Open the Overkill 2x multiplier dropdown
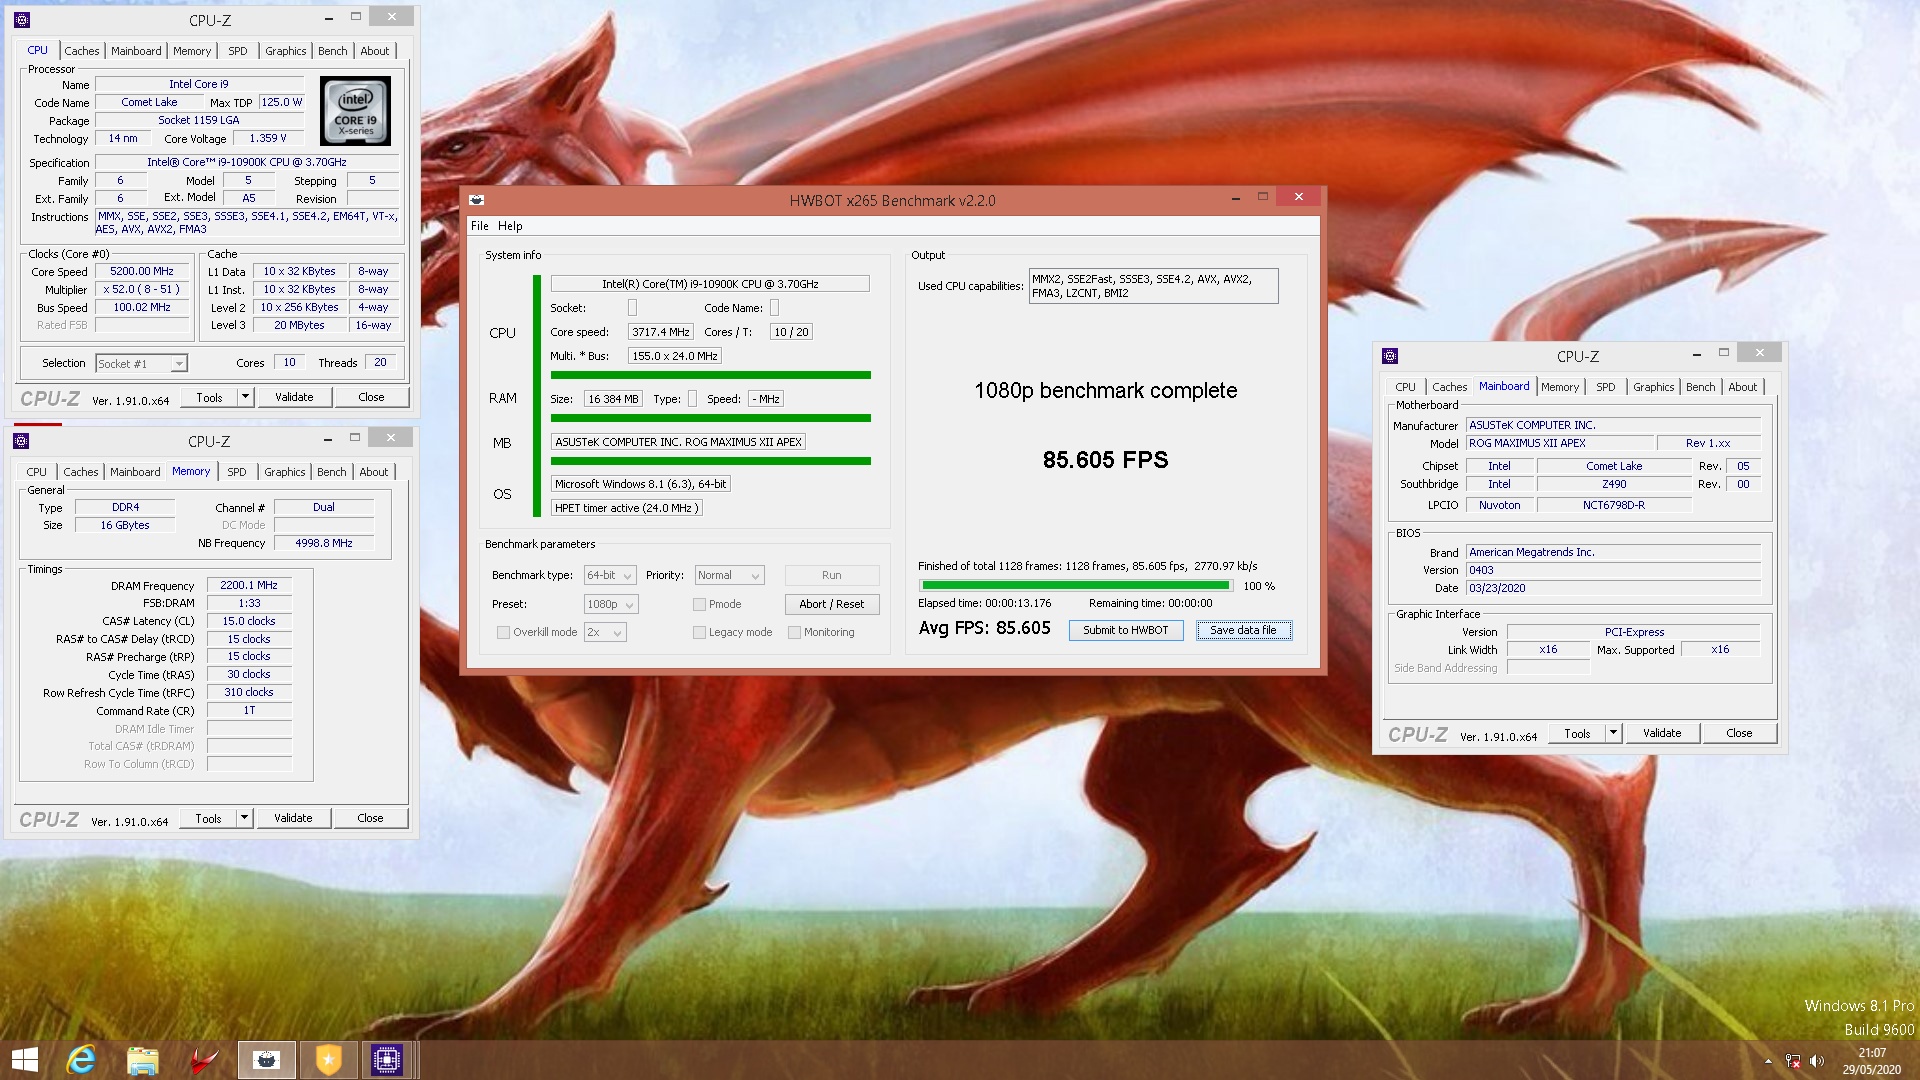This screenshot has width=1920, height=1080. coord(605,632)
